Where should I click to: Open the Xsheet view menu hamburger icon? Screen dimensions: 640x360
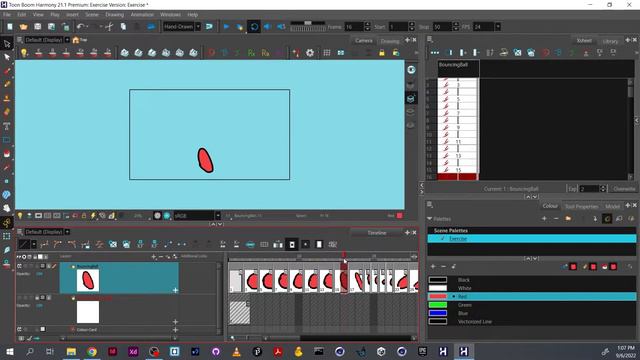(430, 40)
